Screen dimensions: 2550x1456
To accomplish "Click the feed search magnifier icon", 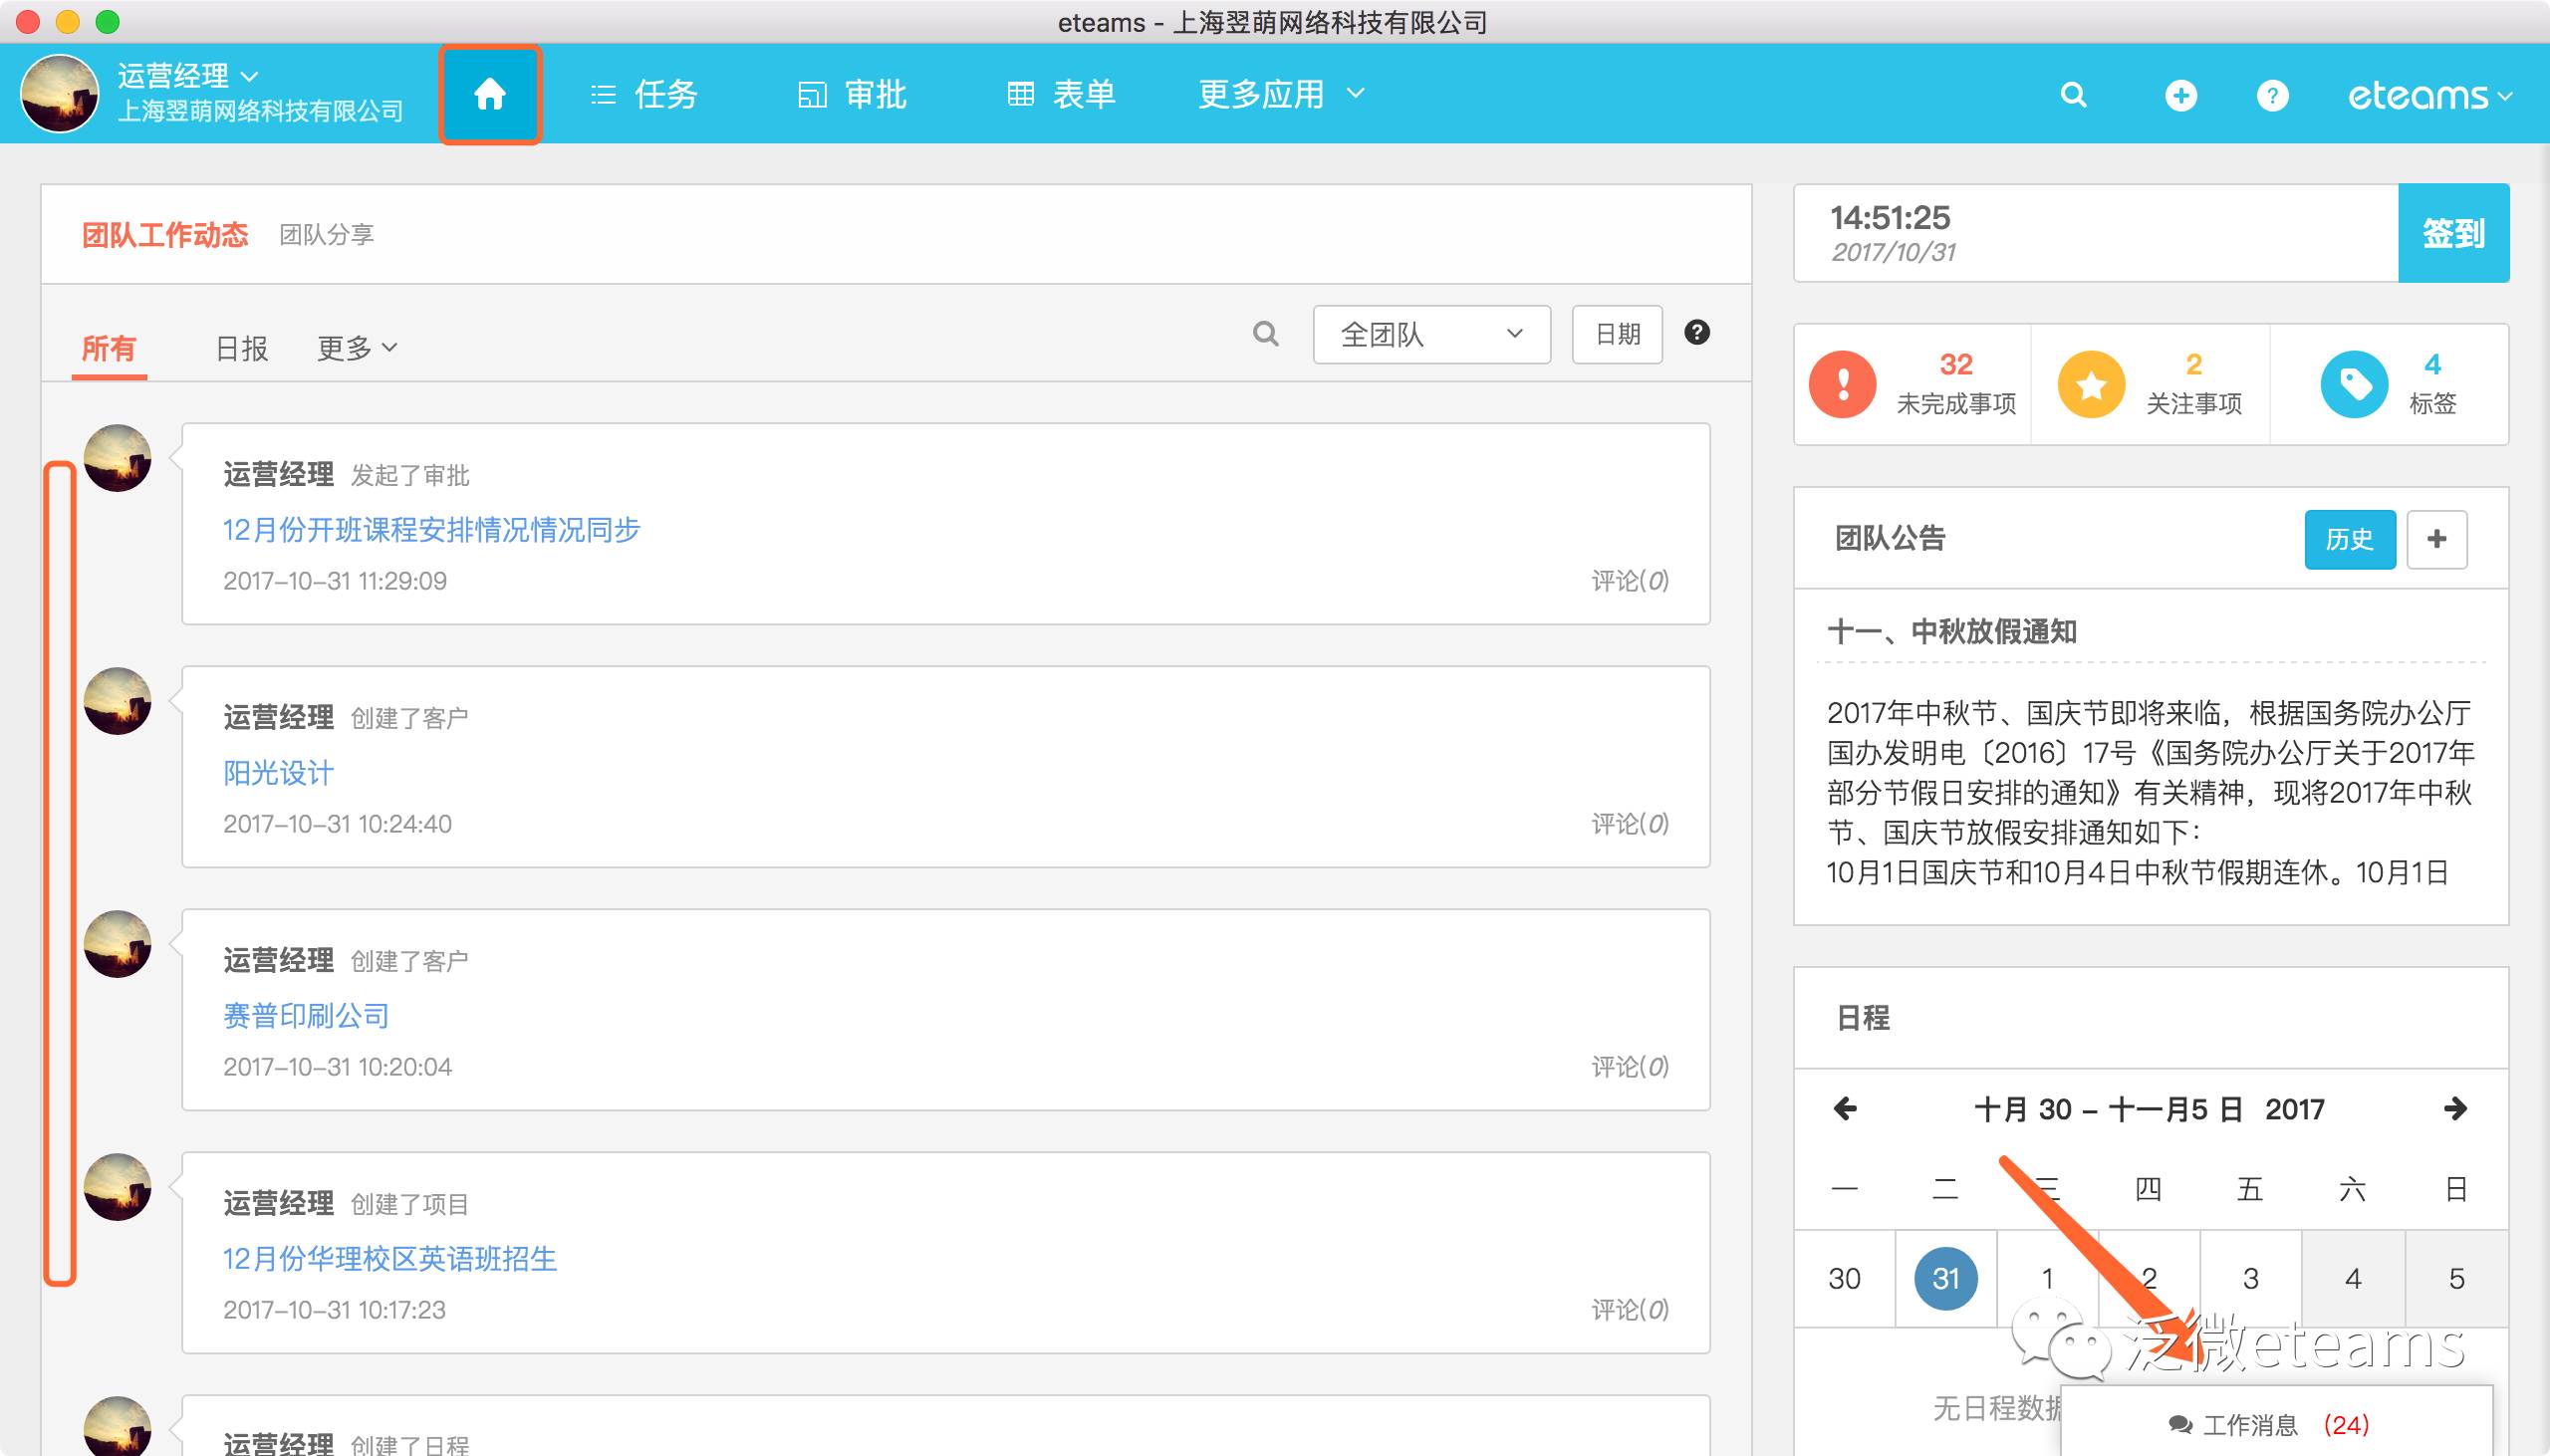I will coord(1265,334).
